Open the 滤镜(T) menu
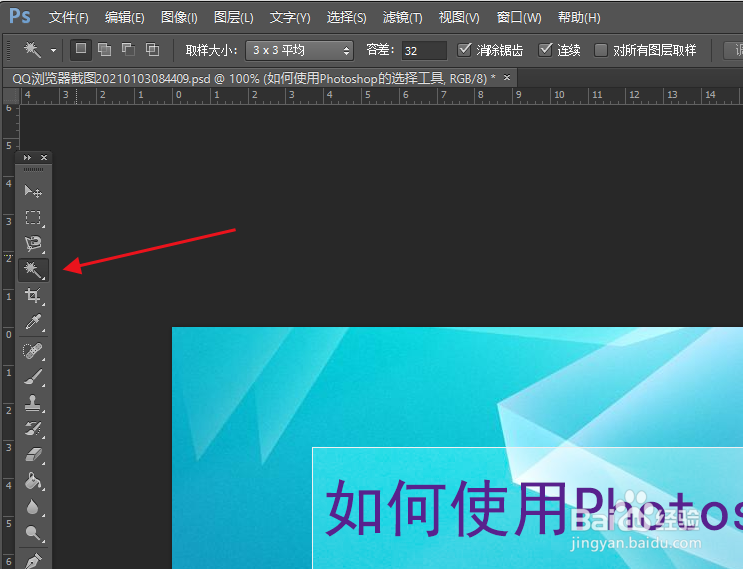The image size is (743, 569). click(402, 18)
